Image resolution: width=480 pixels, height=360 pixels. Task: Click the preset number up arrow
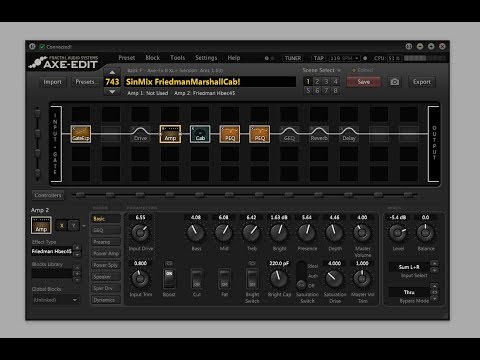[112, 72]
